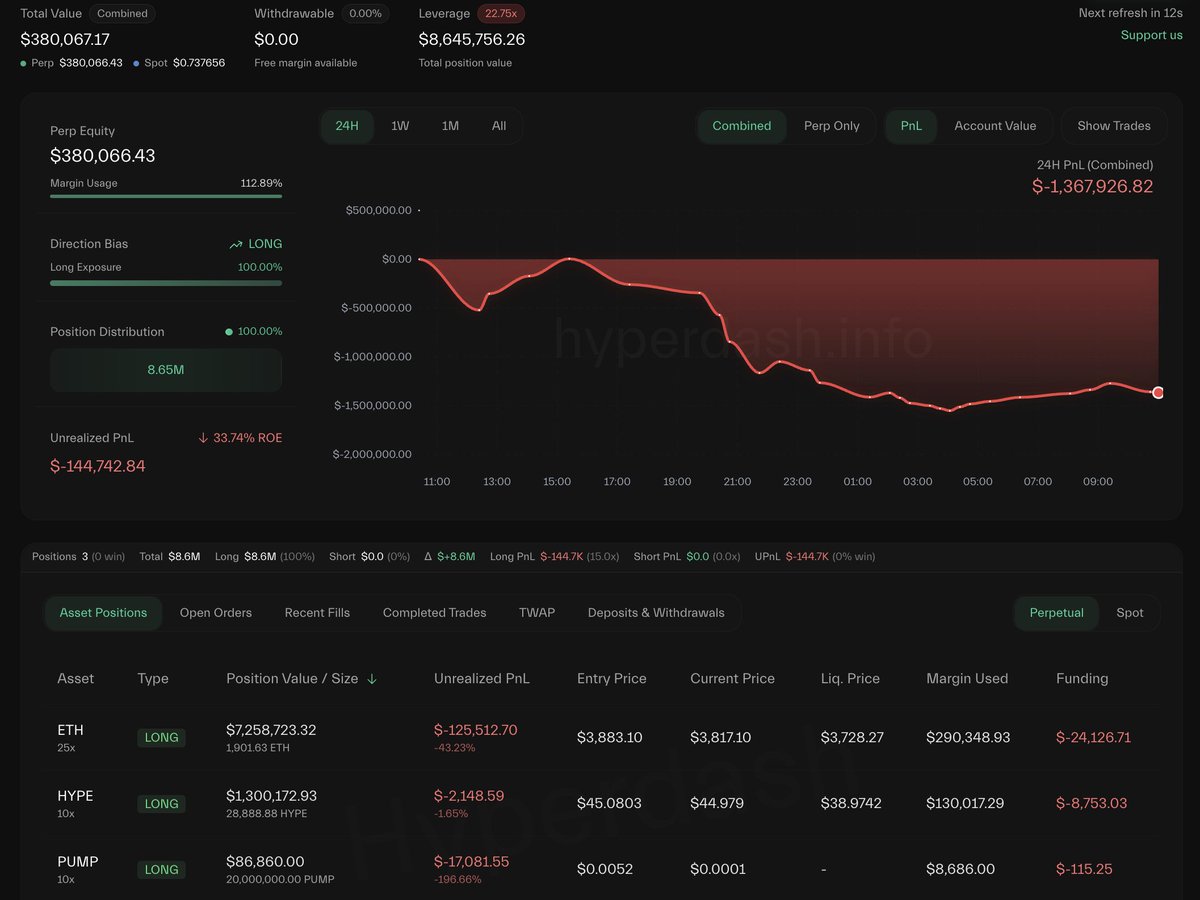The height and width of the screenshot is (900, 1200).
Task: Click the green Perp legend dot
Action: point(24,63)
